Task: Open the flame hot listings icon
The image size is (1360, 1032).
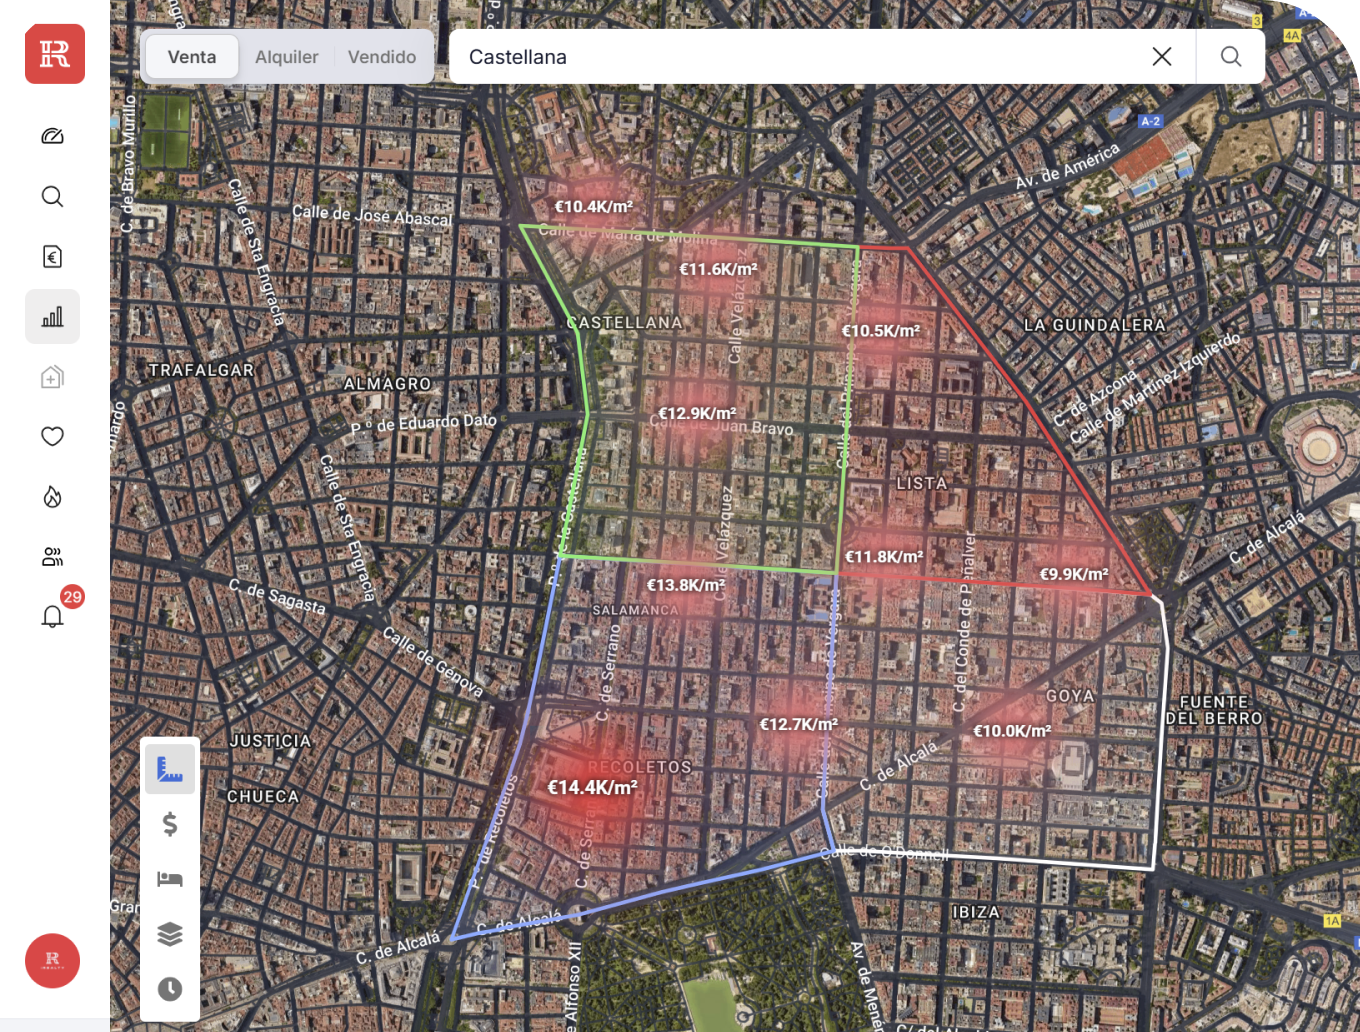Action: pyautogui.click(x=53, y=497)
